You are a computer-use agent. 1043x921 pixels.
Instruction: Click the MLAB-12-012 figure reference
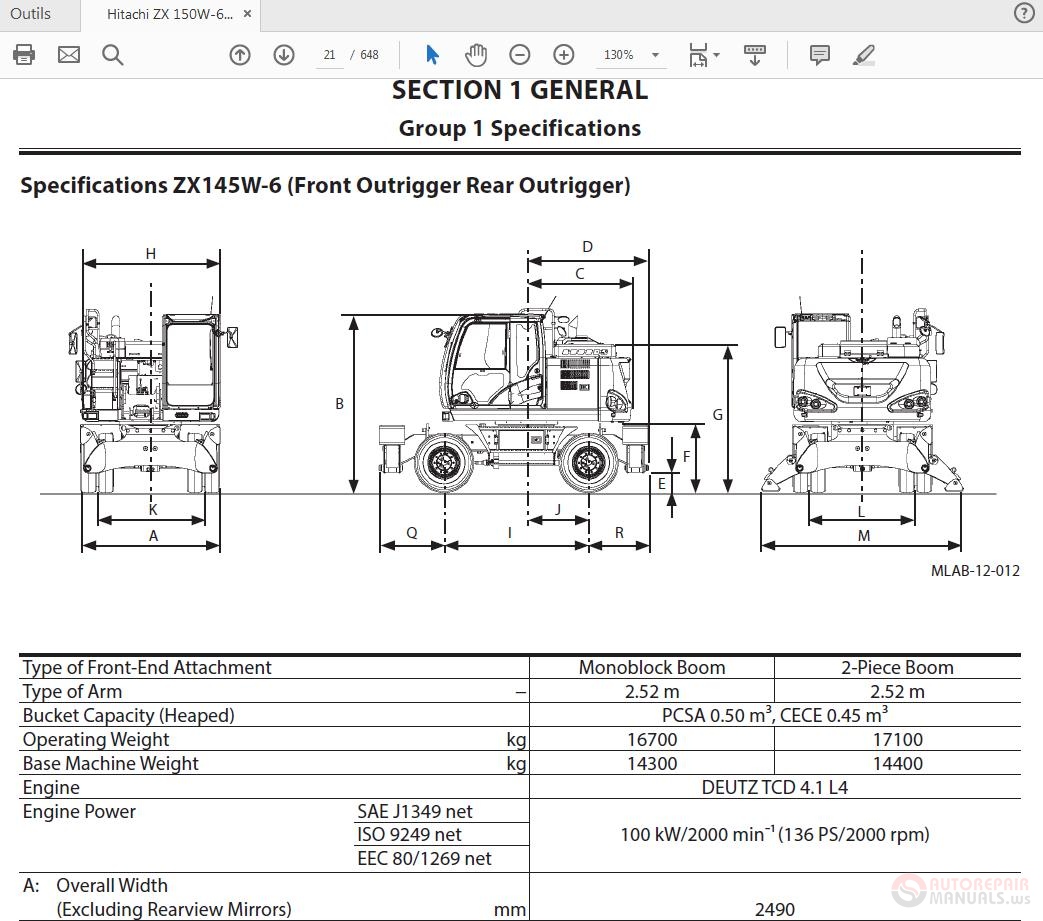click(974, 571)
